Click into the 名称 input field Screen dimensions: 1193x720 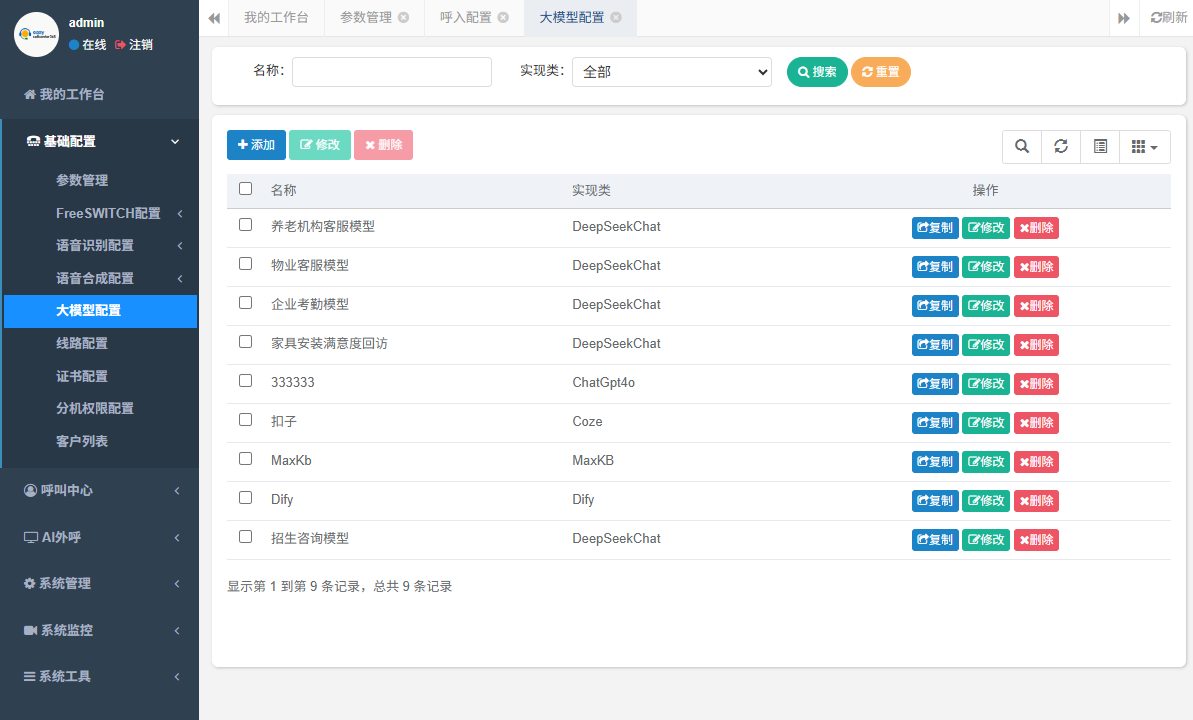click(391, 72)
